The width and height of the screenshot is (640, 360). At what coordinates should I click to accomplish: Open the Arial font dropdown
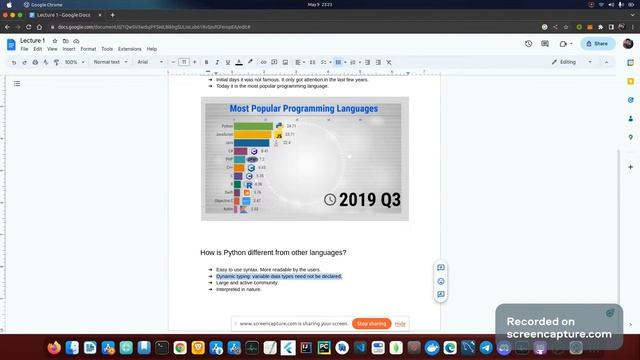(150, 62)
